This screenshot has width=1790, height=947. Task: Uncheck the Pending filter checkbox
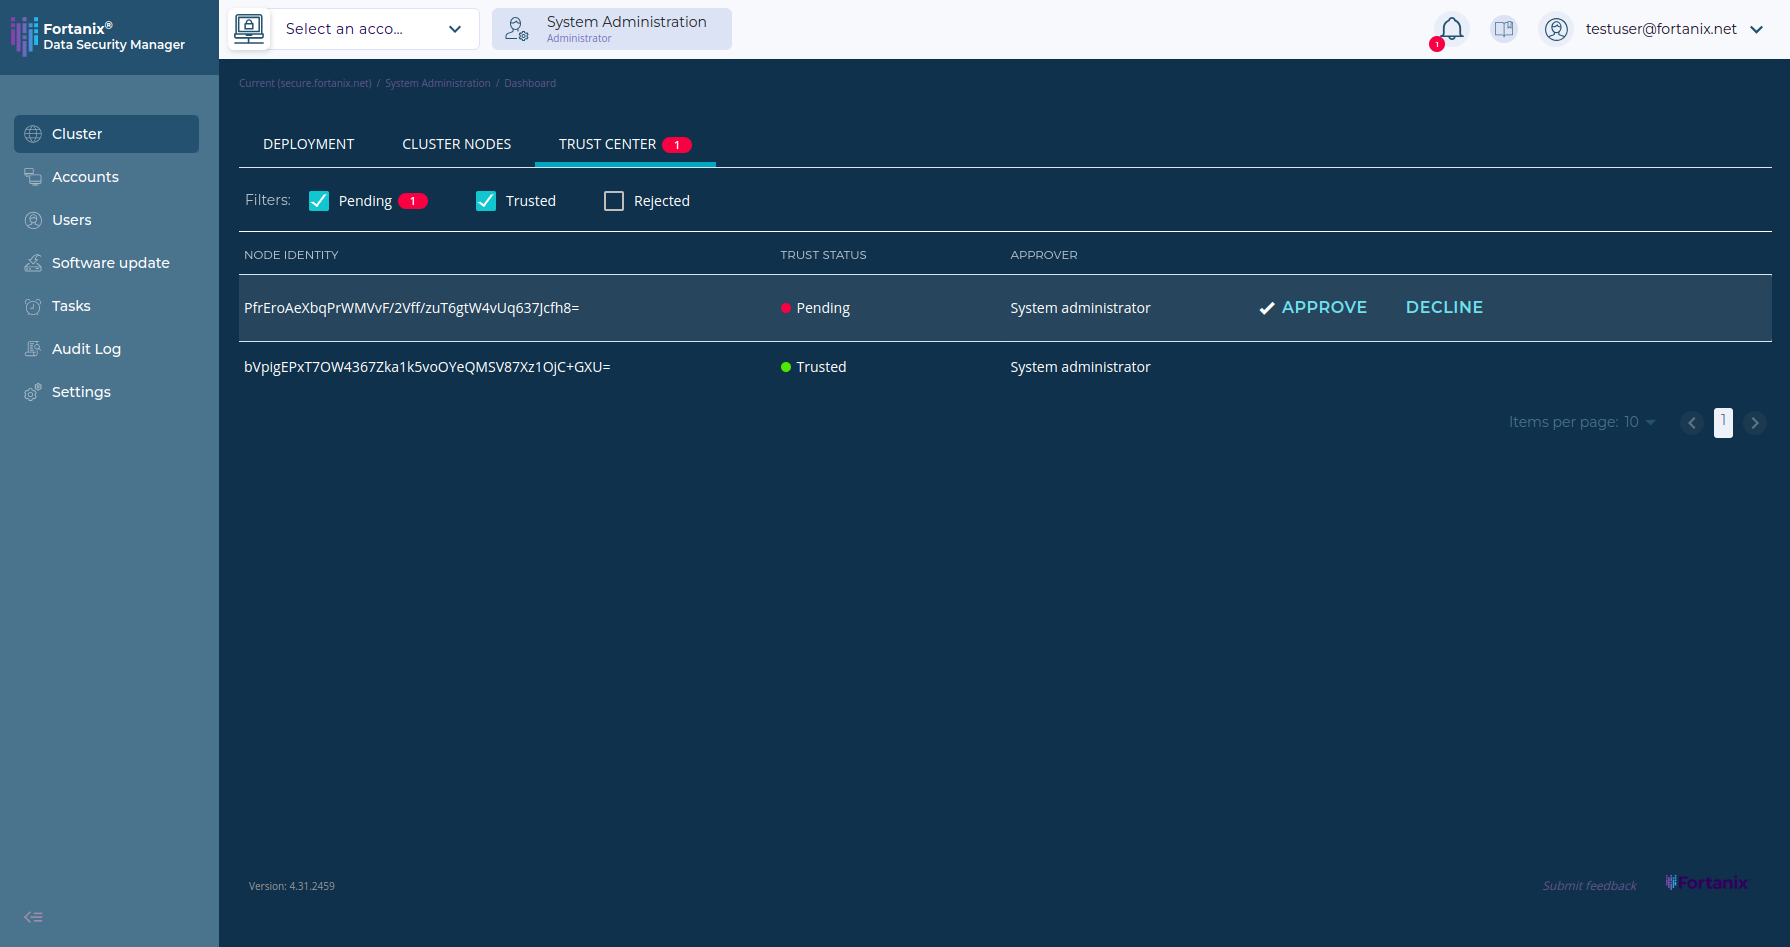(x=319, y=201)
